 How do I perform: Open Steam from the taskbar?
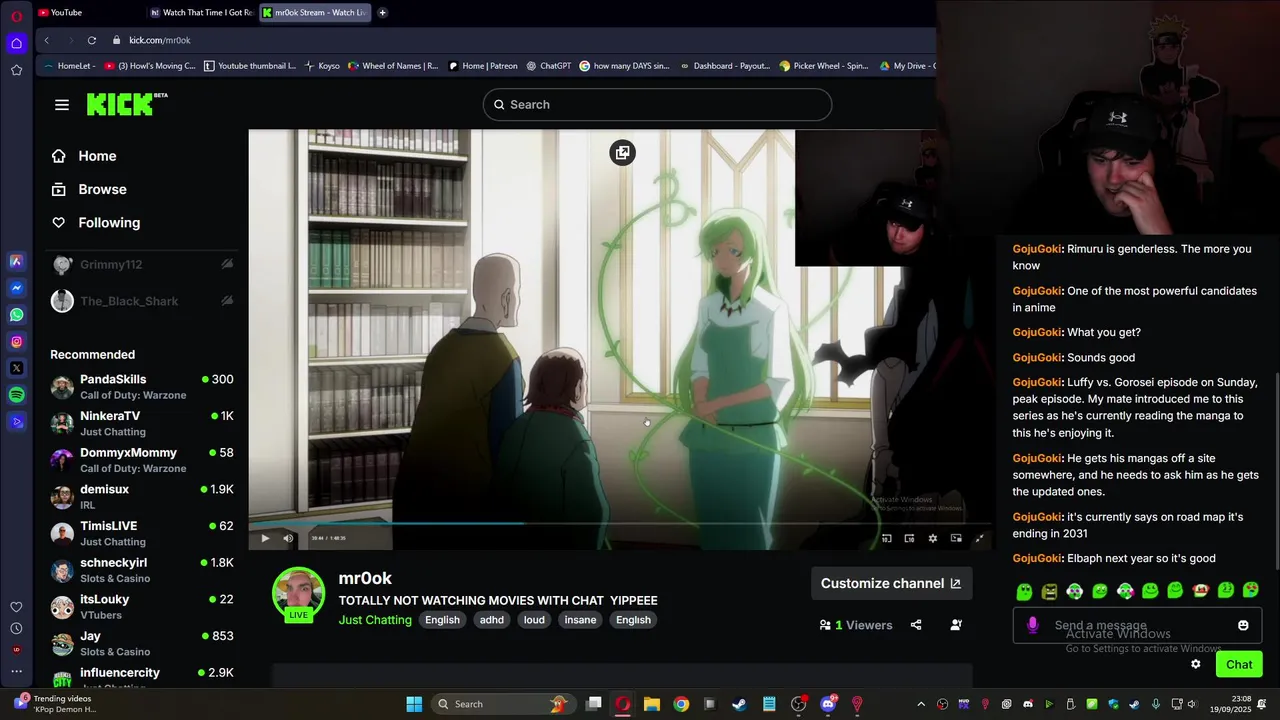coord(739,704)
